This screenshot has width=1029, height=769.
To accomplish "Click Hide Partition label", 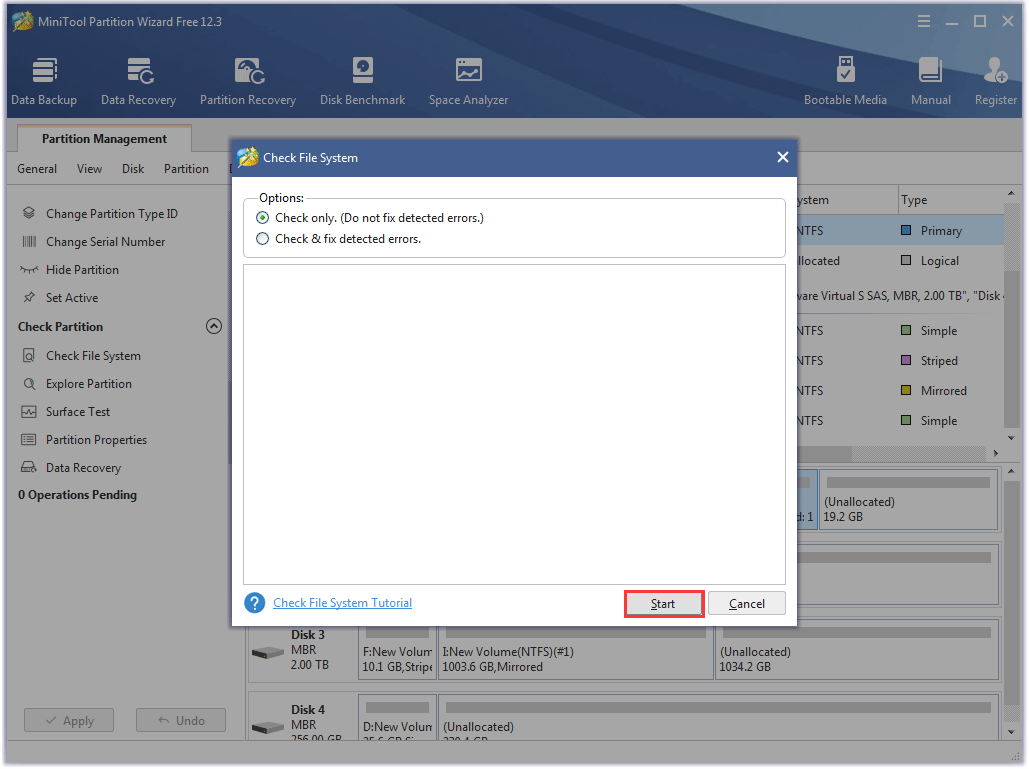I will [82, 270].
